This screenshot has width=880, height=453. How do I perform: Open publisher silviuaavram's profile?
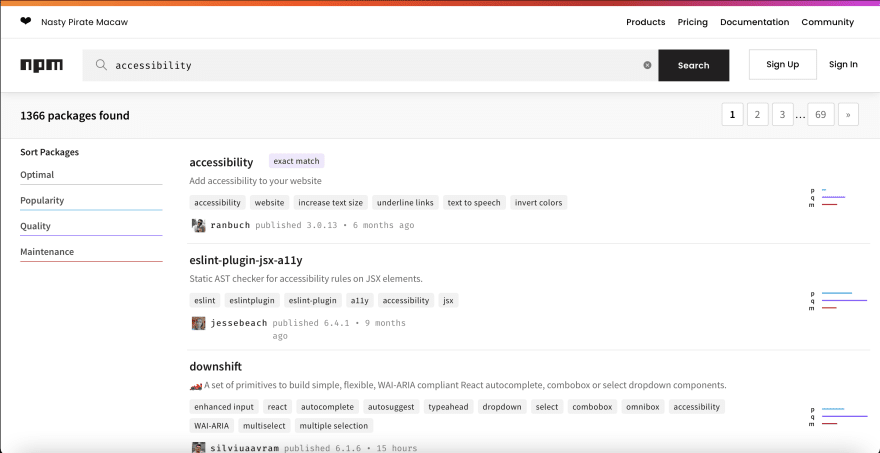coord(245,449)
